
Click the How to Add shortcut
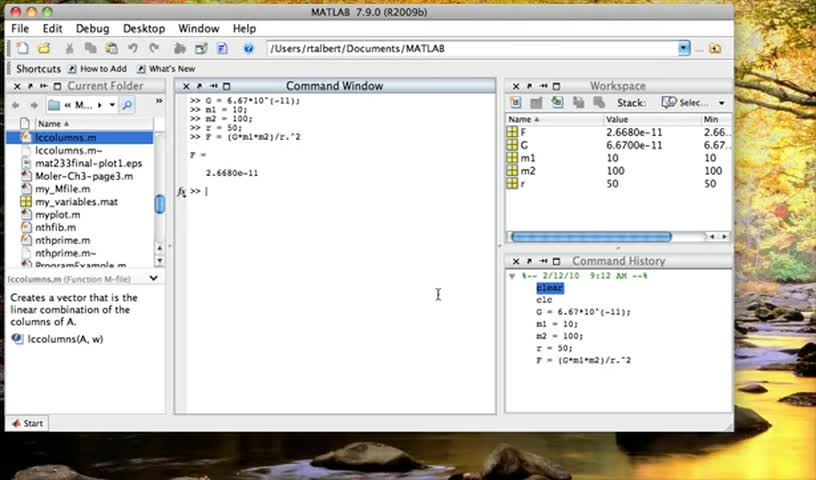point(98,69)
